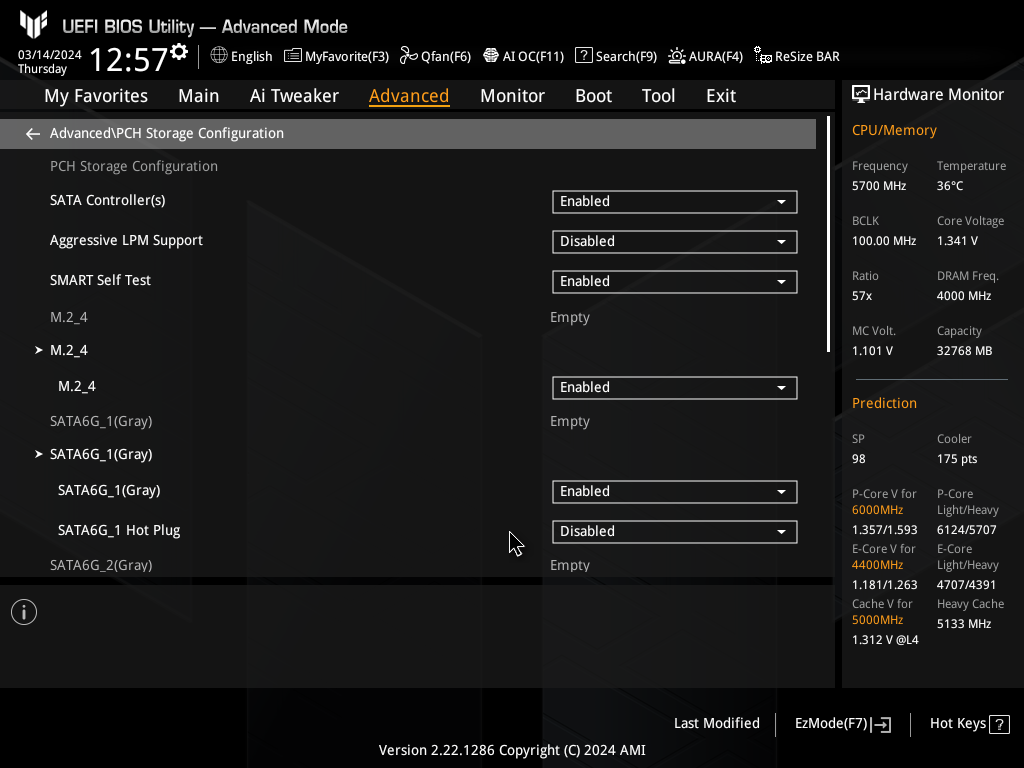Open SATA6G_1(Gray) Enabled dropdown
Viewport: 1024px width, 768px height.
click(x=675, y=492)
